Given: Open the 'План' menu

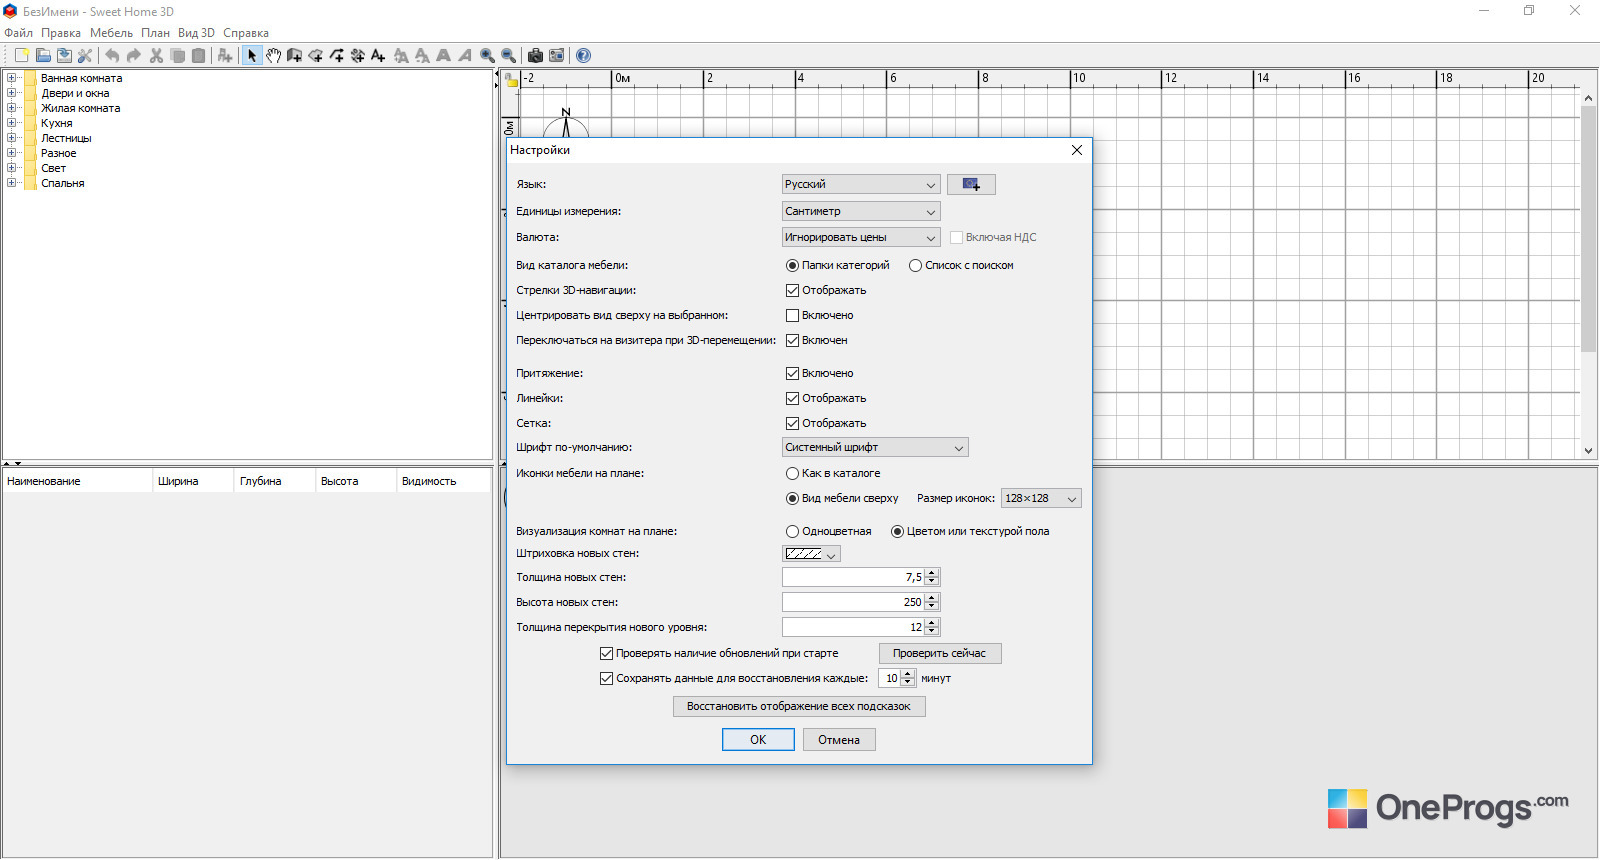Looking at the screenshot, I should click(x=155, y=33).
